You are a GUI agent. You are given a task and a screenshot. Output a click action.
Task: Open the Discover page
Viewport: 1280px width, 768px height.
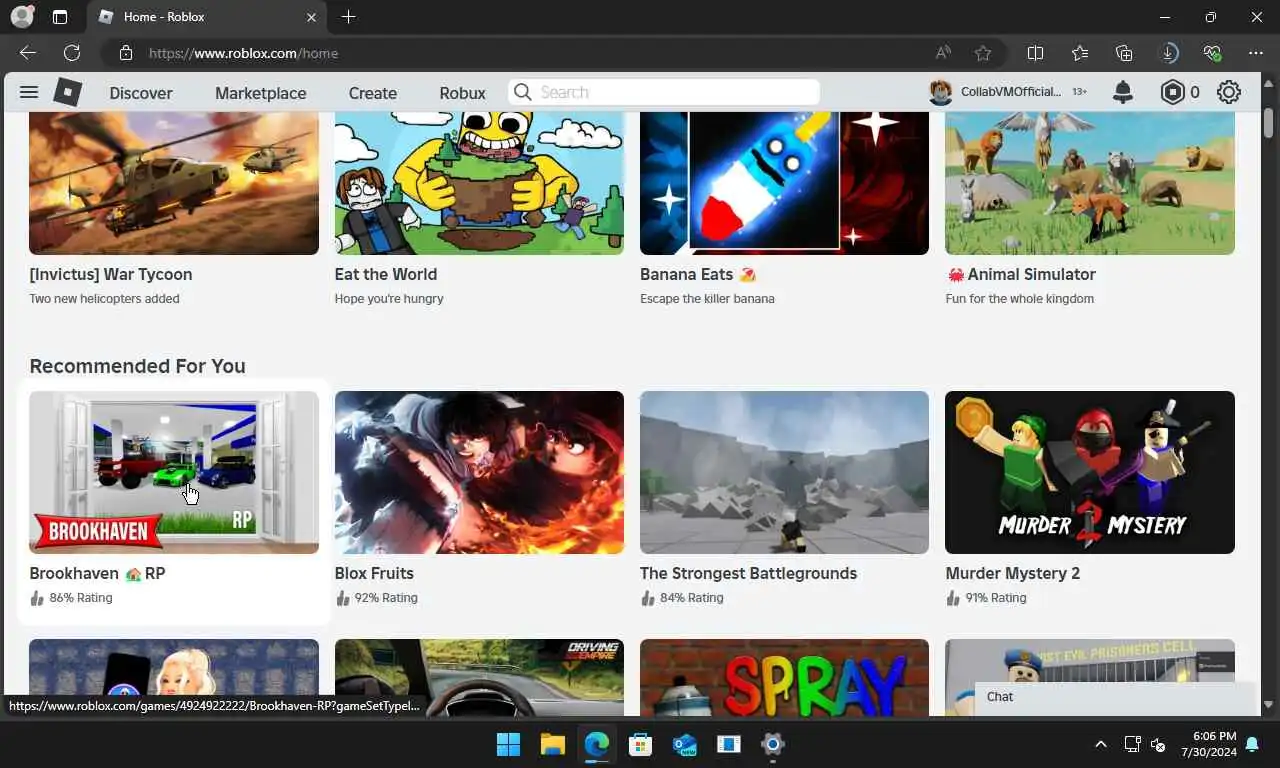[141, 93]
